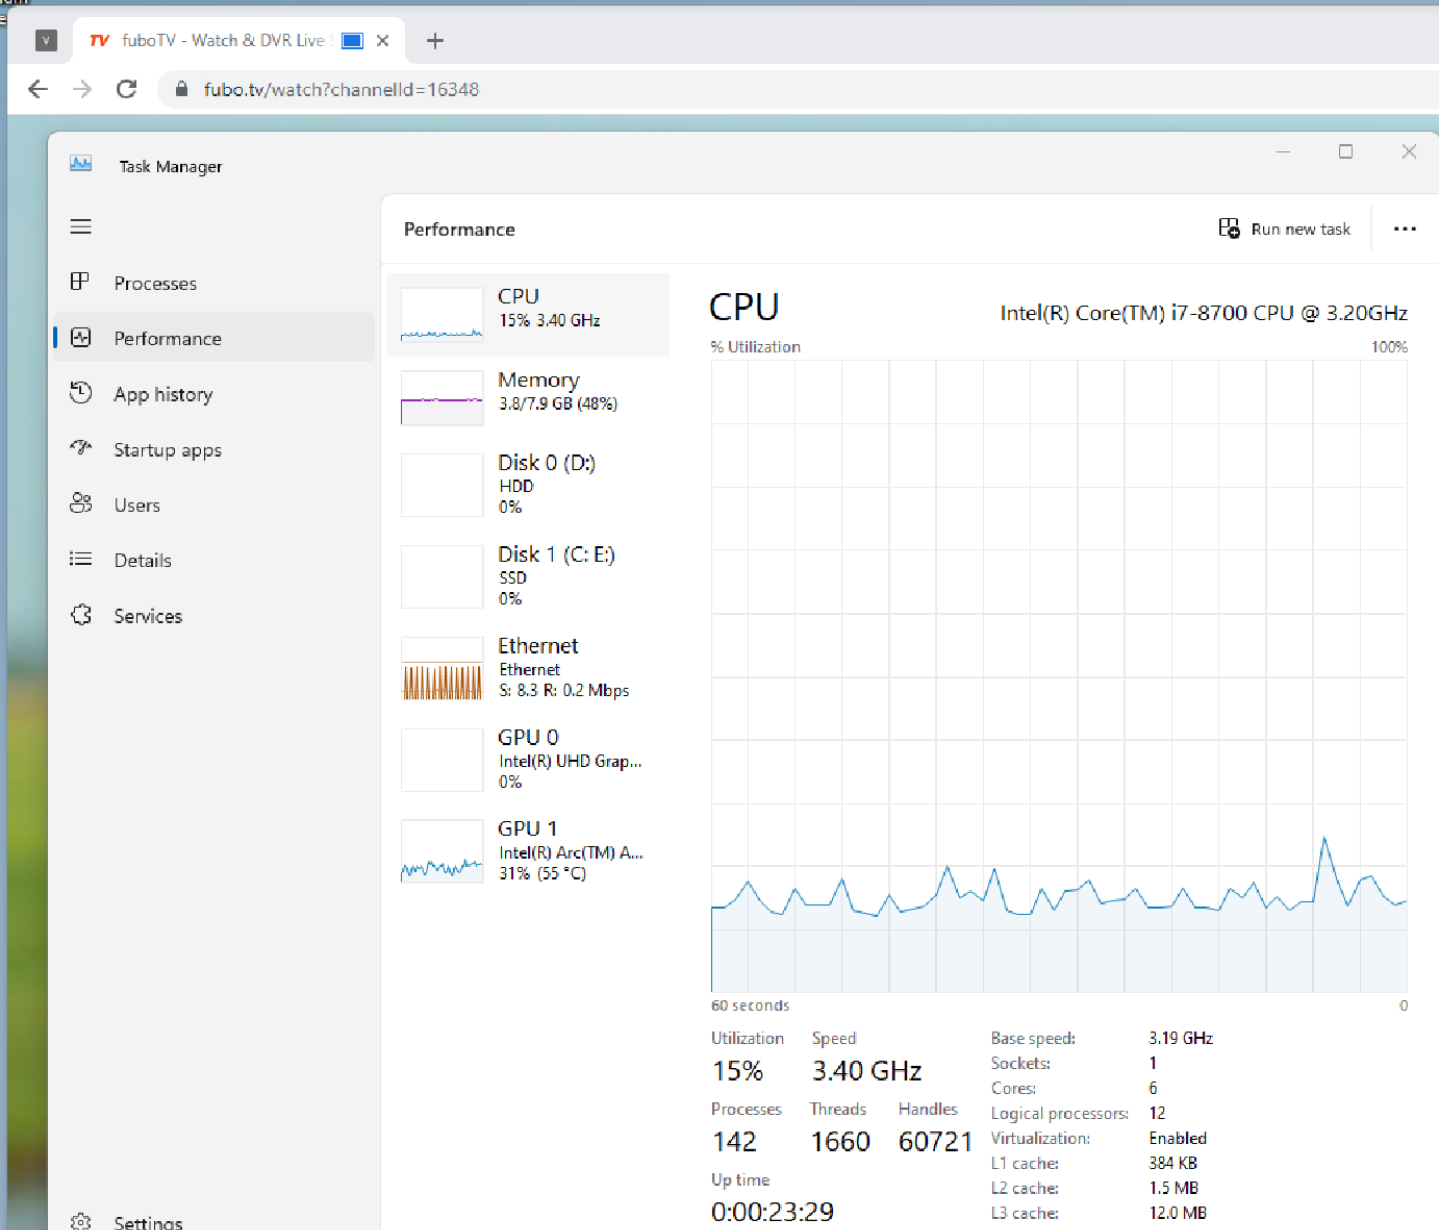This screenshot has width=1439, height=1230.
Task: Click the Services puzzle icon
Action: [81, 615]
